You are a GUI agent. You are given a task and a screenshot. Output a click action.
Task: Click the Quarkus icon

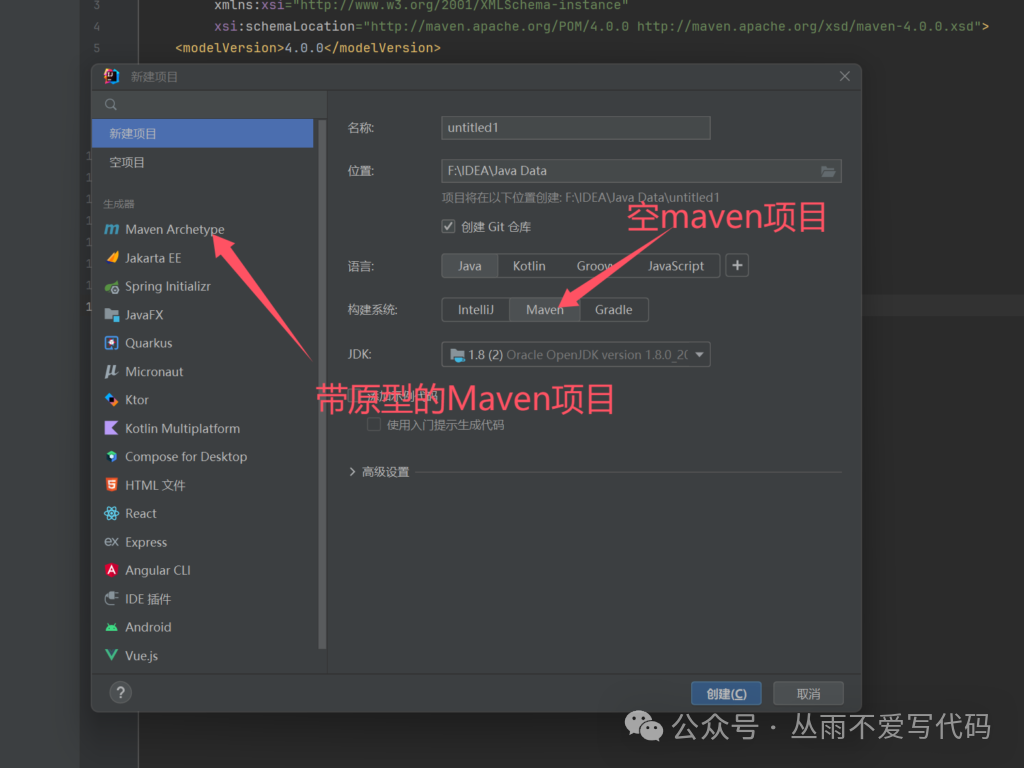pos(112,343)
